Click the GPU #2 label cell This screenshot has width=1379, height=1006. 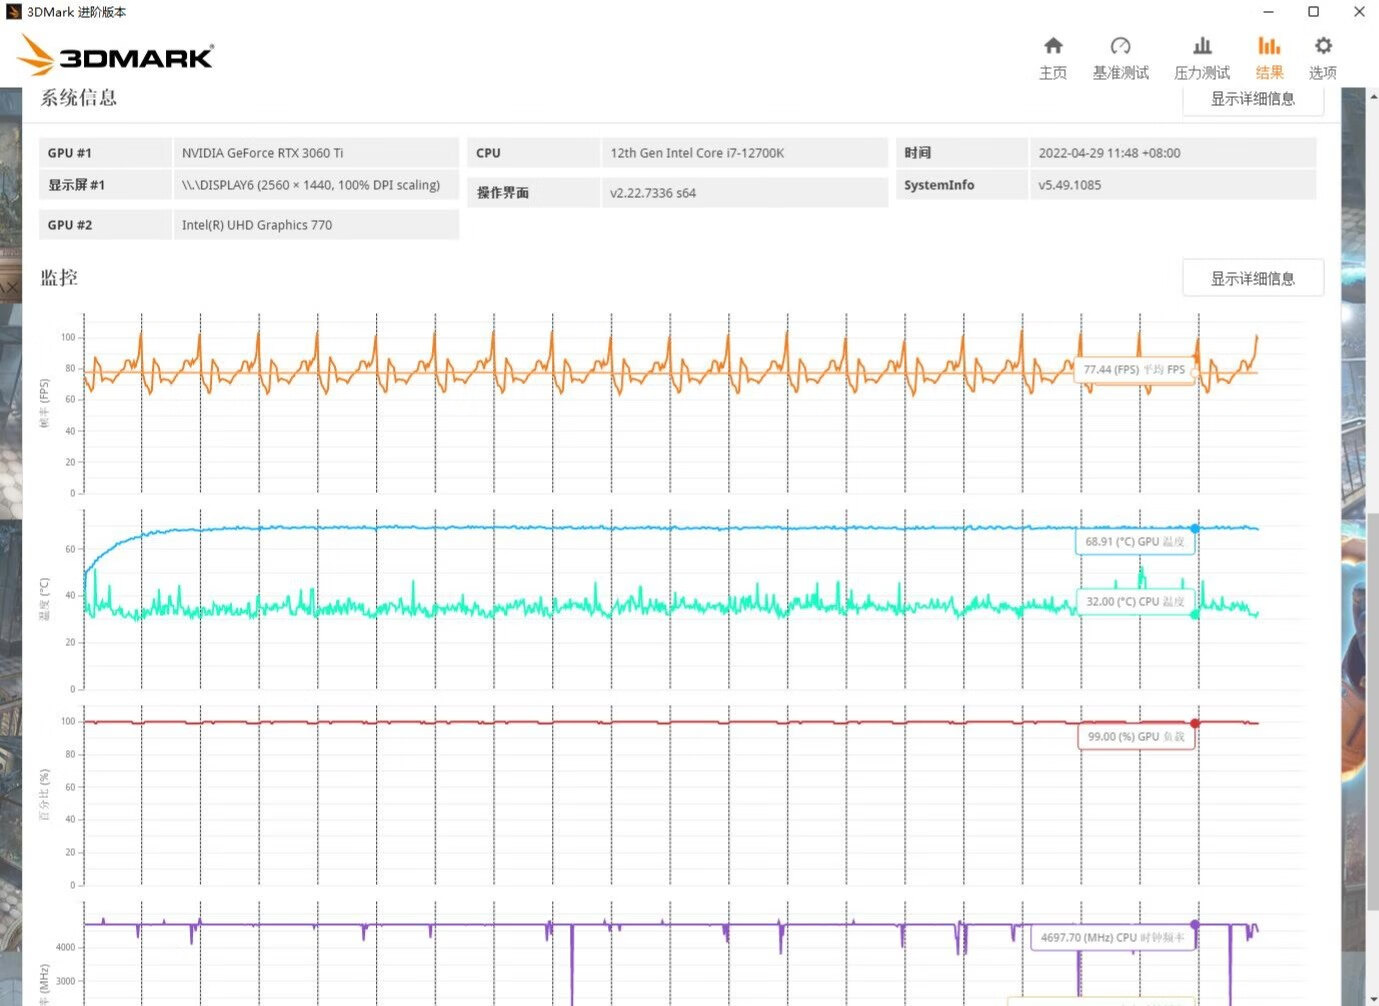pos(105,225)
